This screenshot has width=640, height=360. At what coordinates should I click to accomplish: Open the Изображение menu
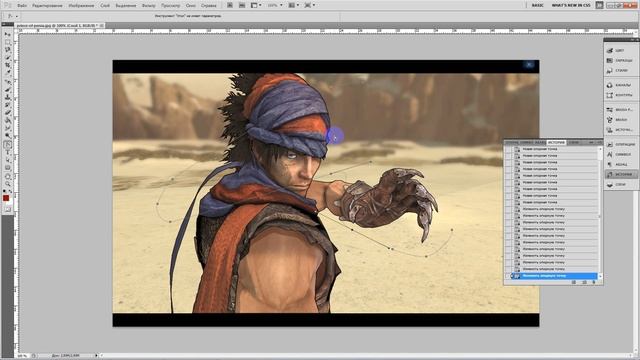click(81, 6)
